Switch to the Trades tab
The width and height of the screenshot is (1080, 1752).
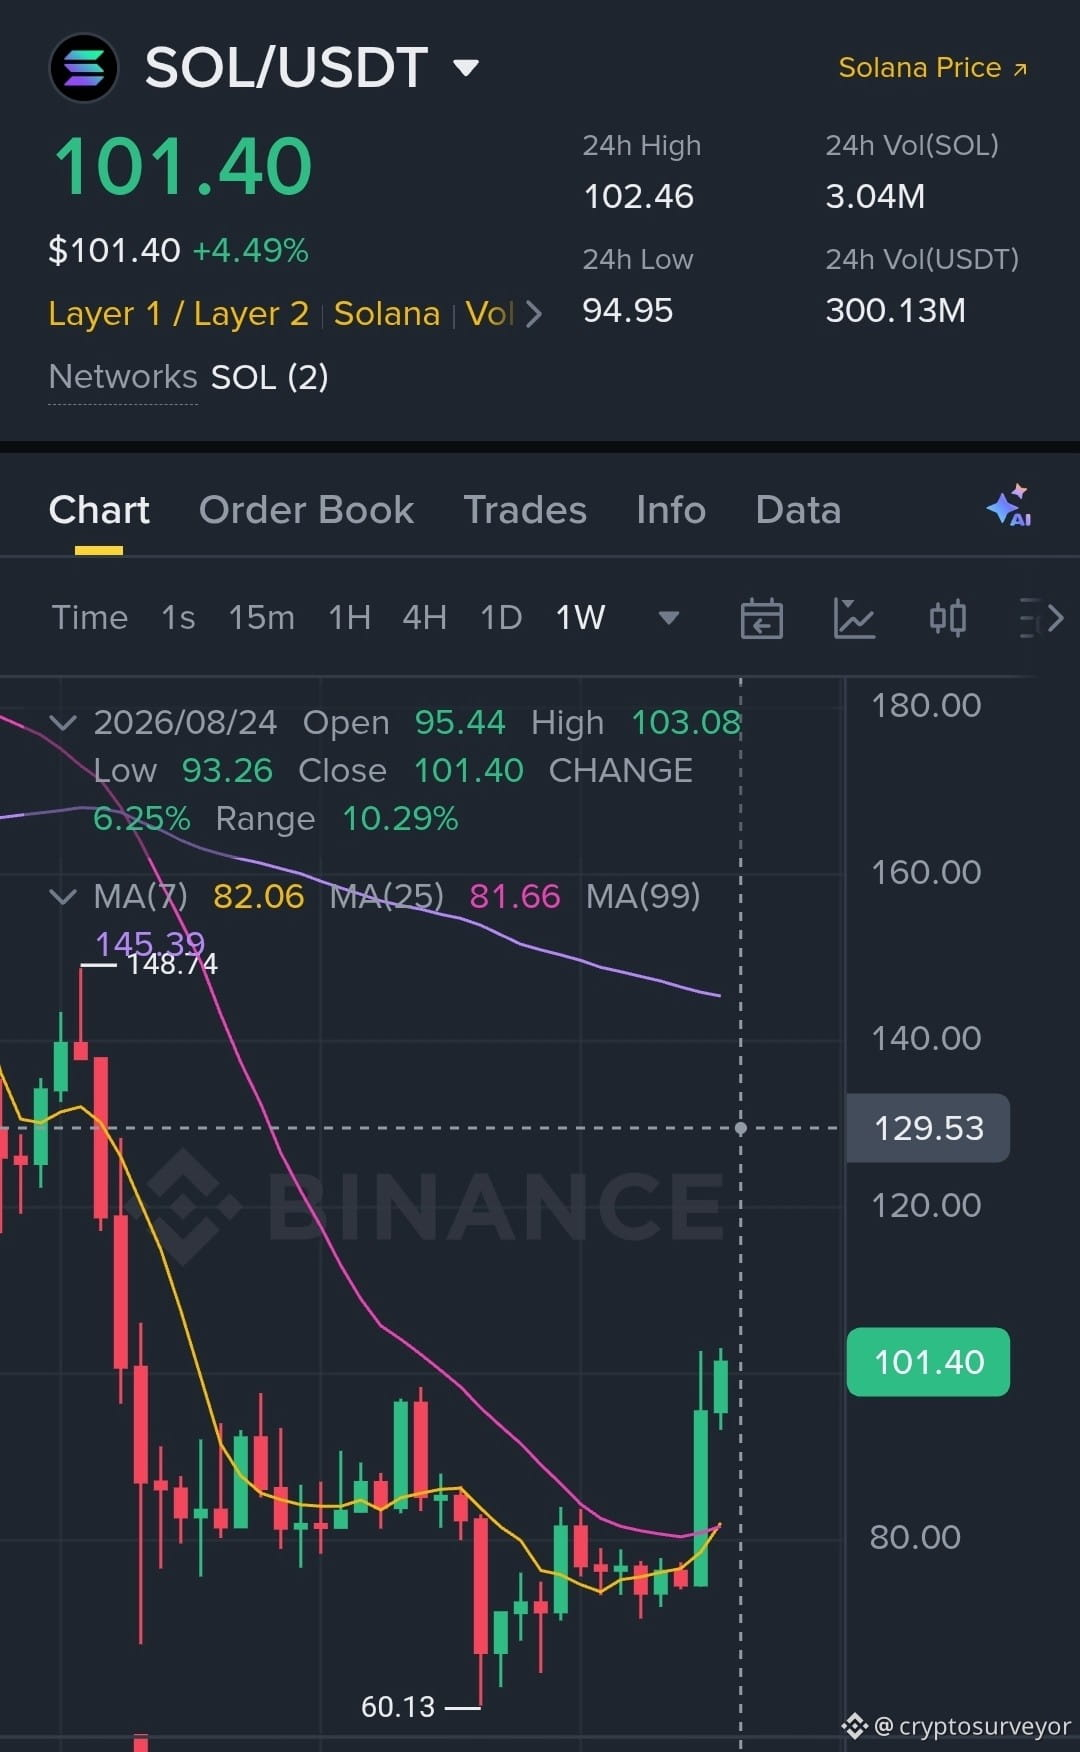coord(525,510)
